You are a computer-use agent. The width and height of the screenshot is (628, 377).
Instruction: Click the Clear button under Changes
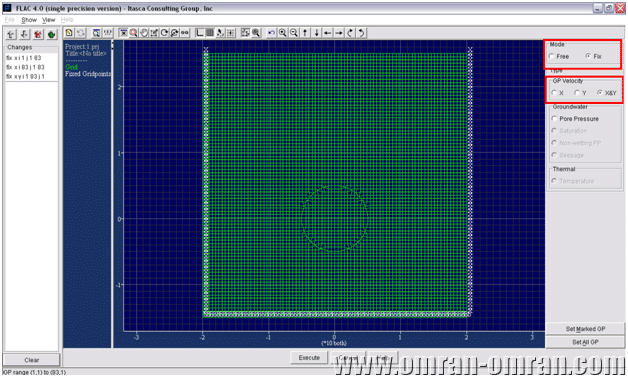pyautogui.click(x=32, y=360)
